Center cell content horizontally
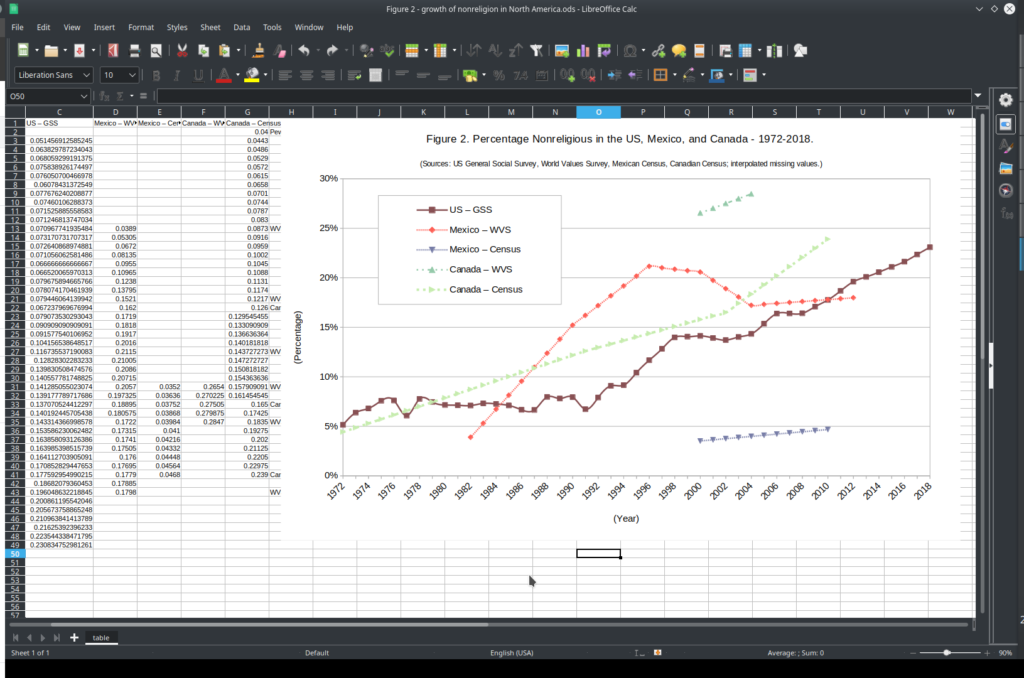1024x678 pixels. coord(306,75)
